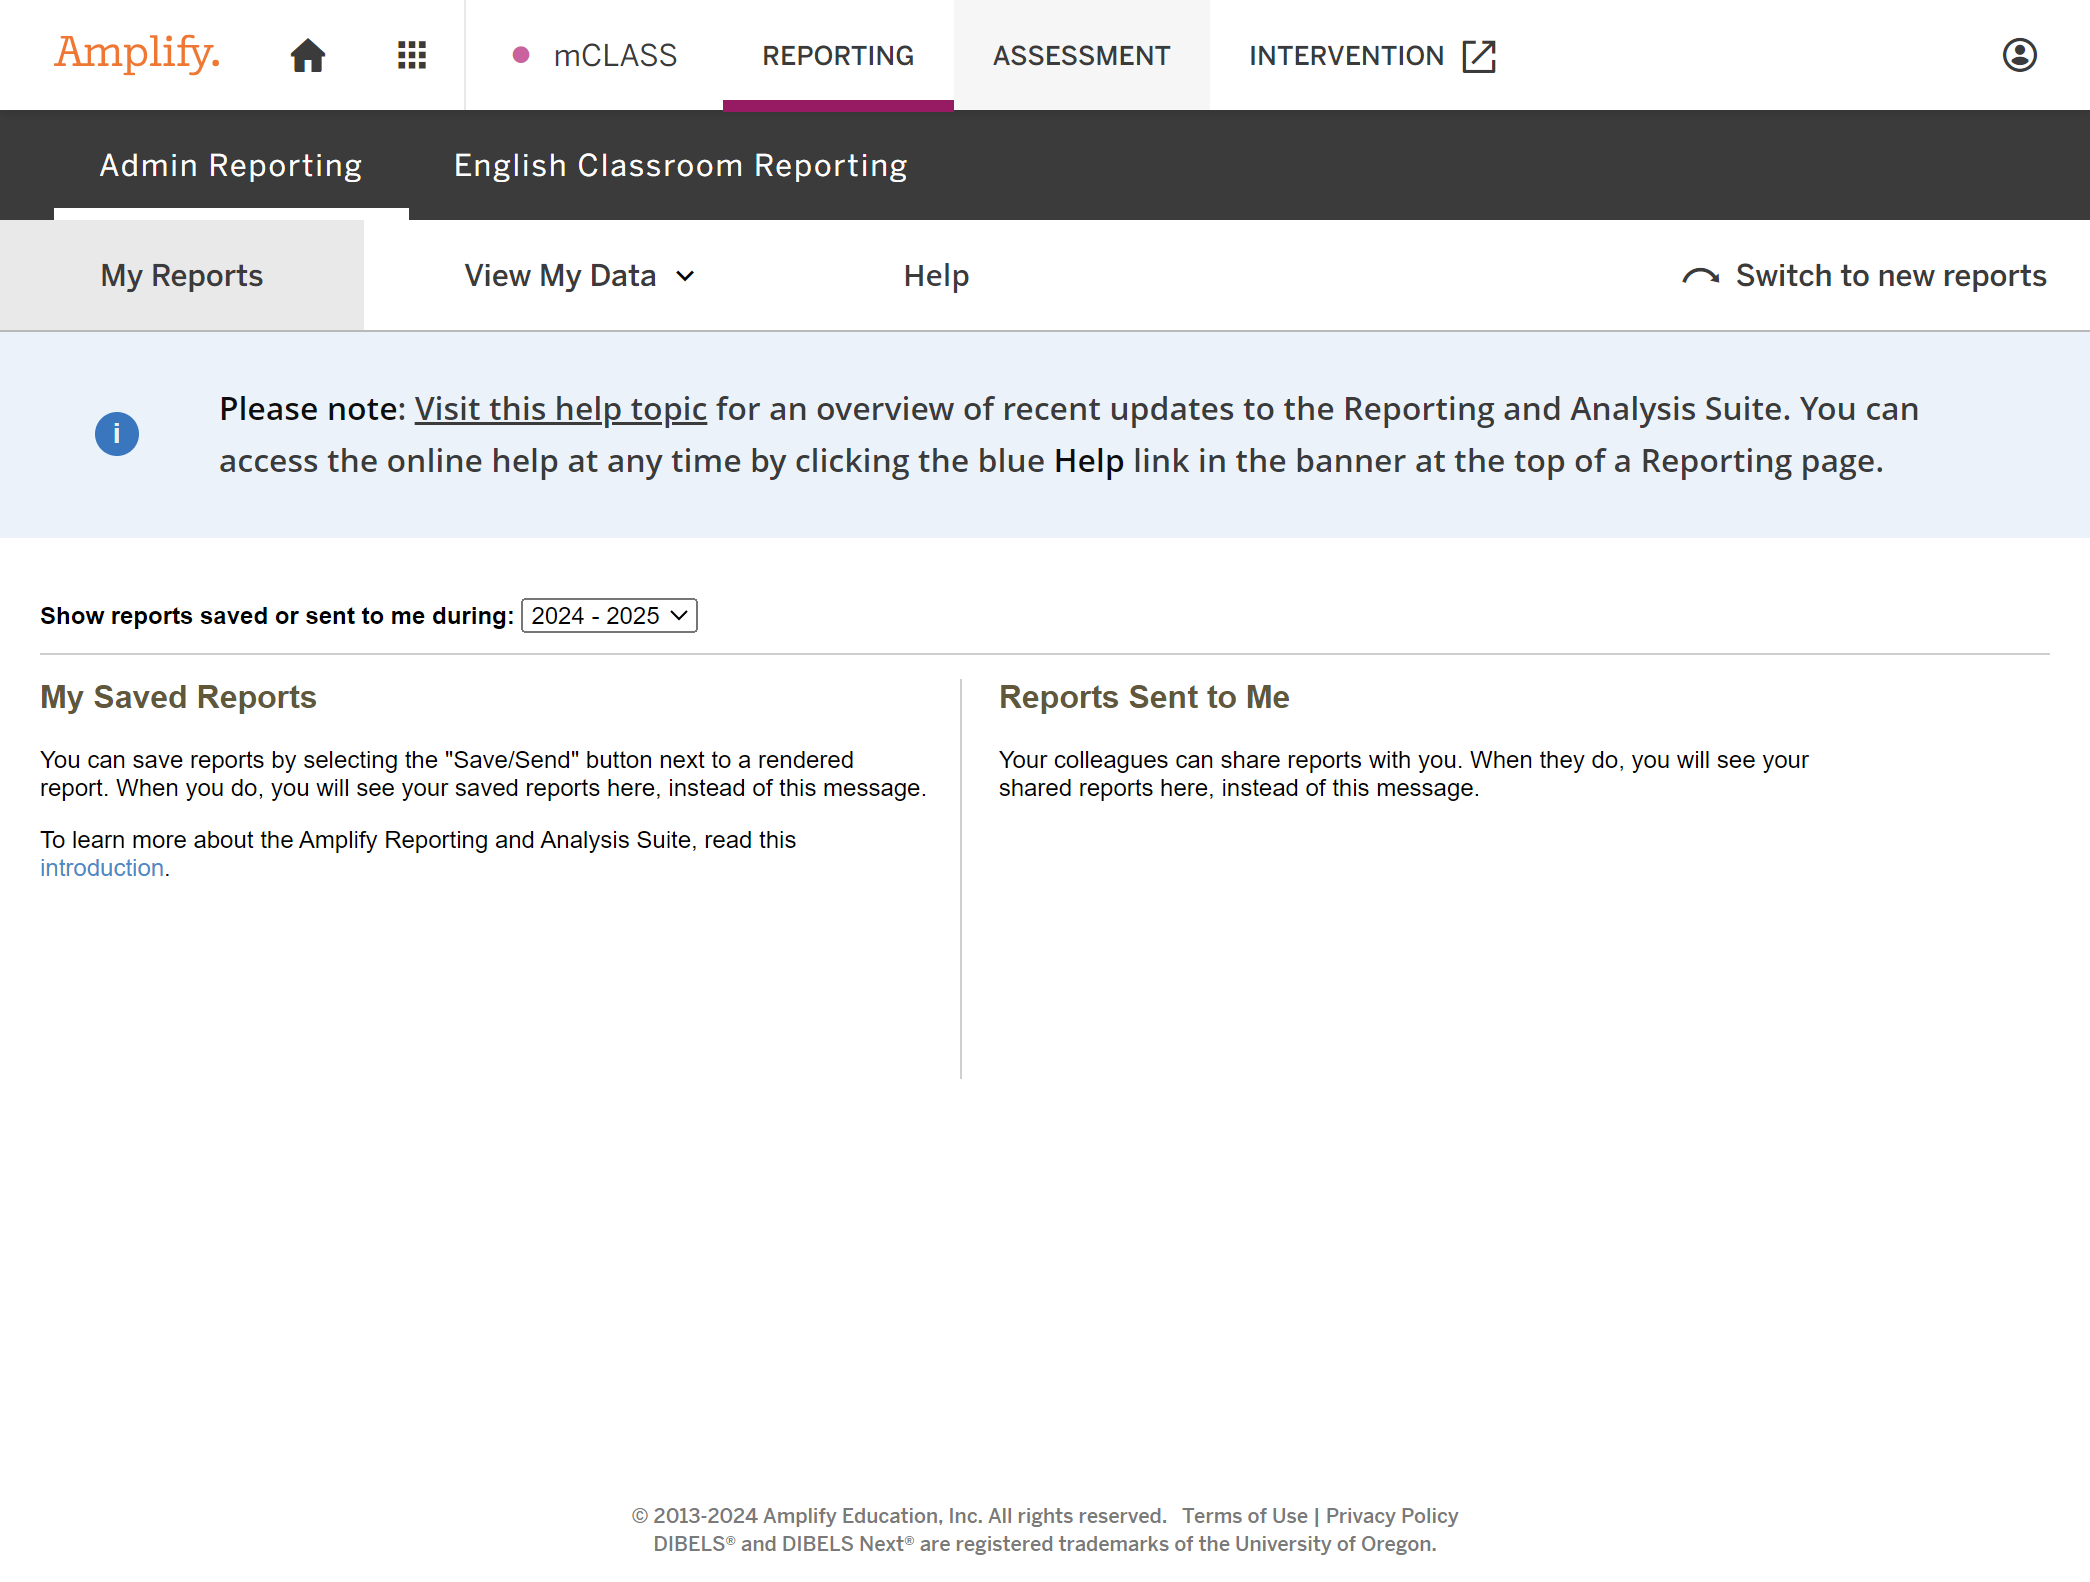Click the blue info icon in the notice
This screenshot has height=1582, width=2090.
point(117,434)
